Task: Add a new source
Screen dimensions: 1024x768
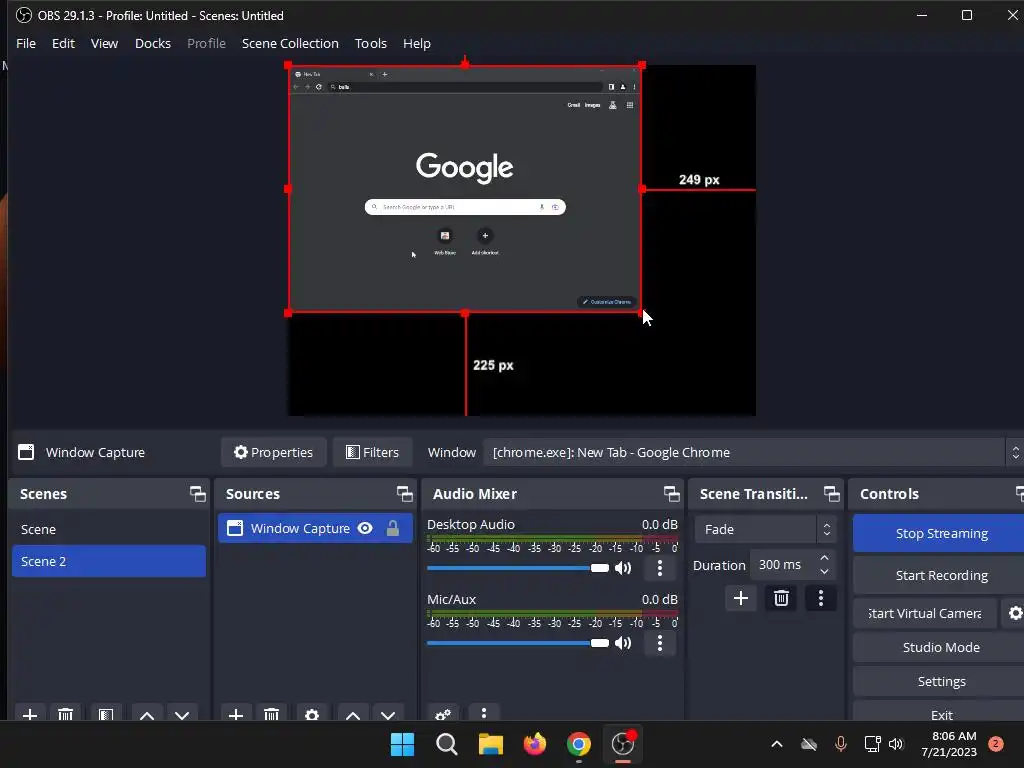Action: click(x=236, y=714)
